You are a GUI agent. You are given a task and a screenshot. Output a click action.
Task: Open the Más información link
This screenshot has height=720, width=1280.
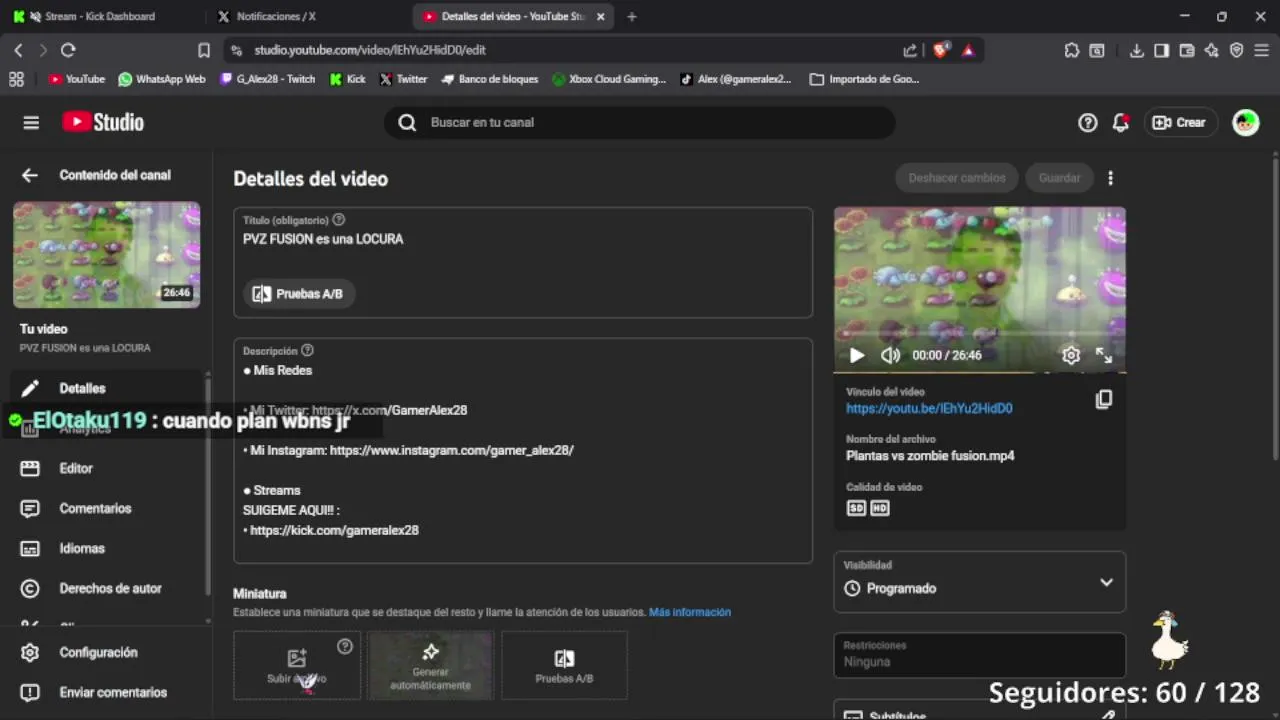click(690, 612)
